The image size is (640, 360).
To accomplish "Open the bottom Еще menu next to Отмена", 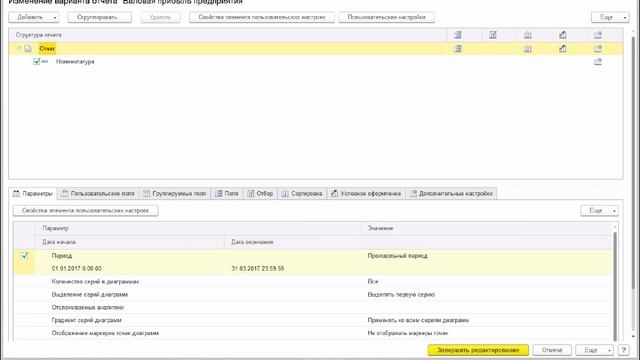I will pos(594,350).
